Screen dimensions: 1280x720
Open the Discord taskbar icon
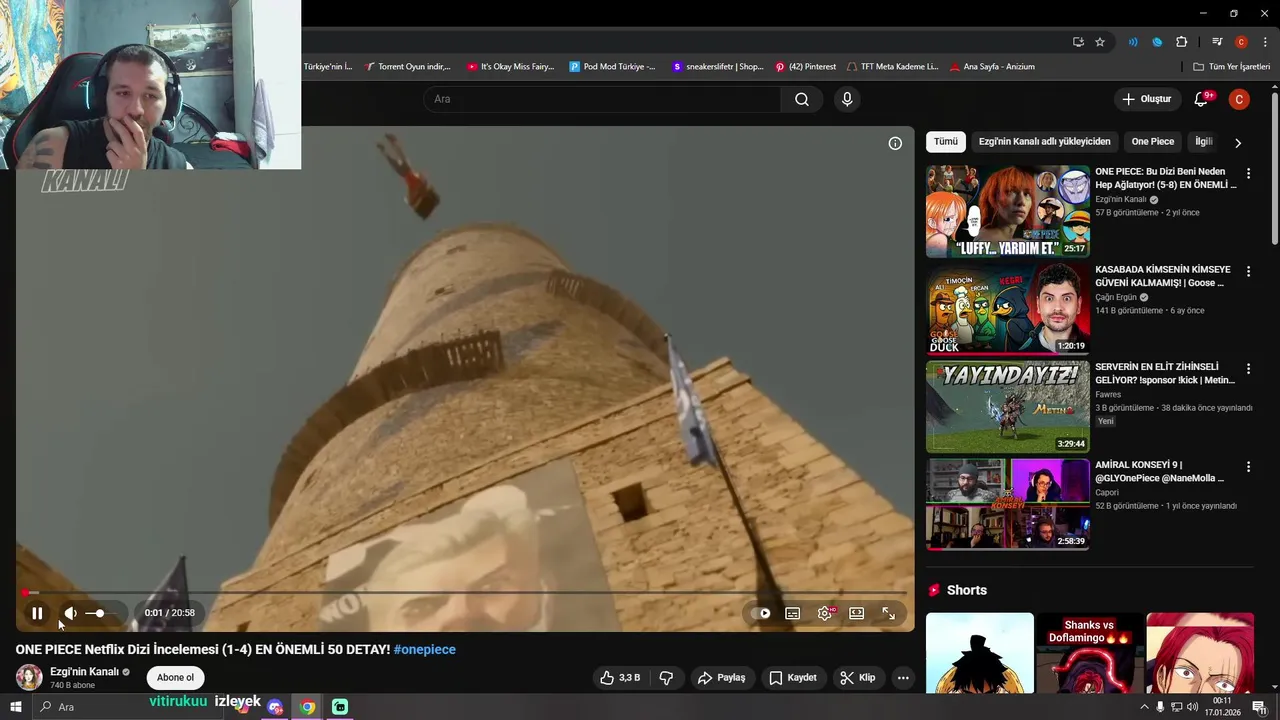coord(276,707)
